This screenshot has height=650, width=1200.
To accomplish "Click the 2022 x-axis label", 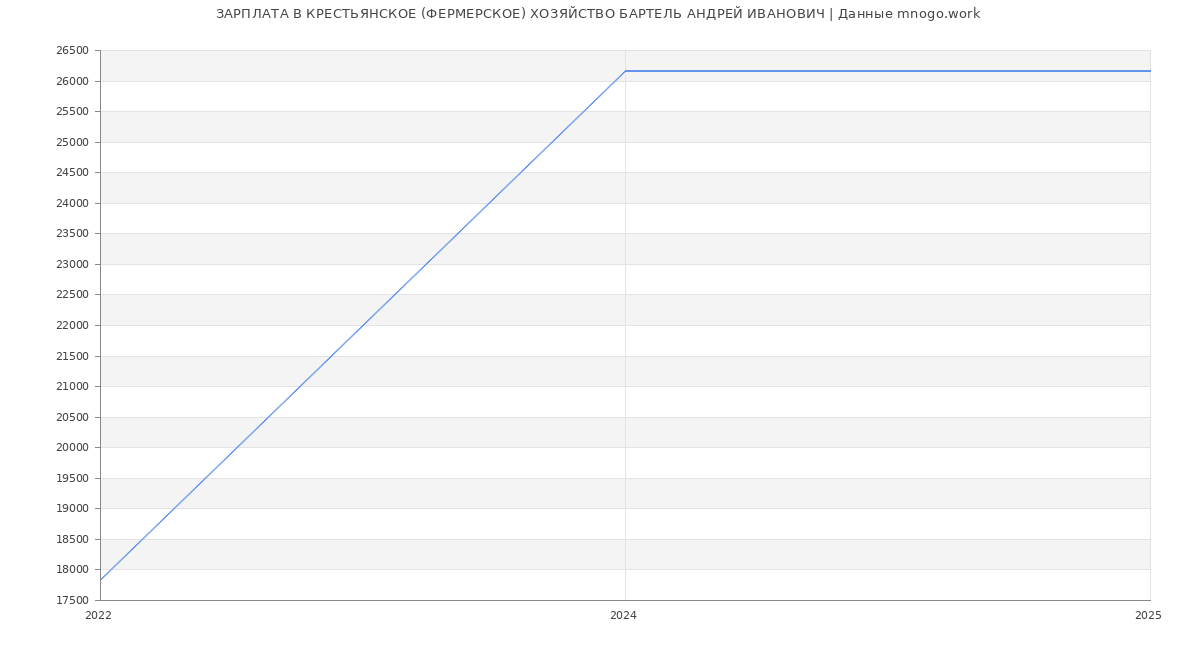I will click(x=98, y=616).
